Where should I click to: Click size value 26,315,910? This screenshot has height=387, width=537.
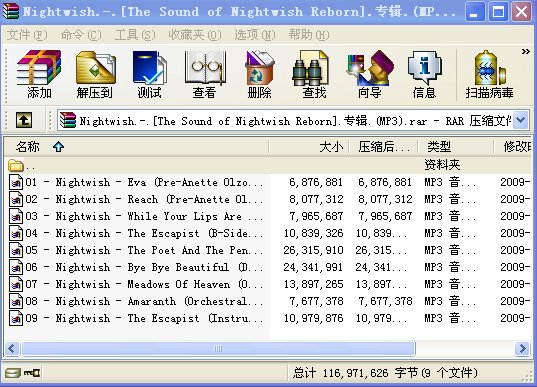313,250
